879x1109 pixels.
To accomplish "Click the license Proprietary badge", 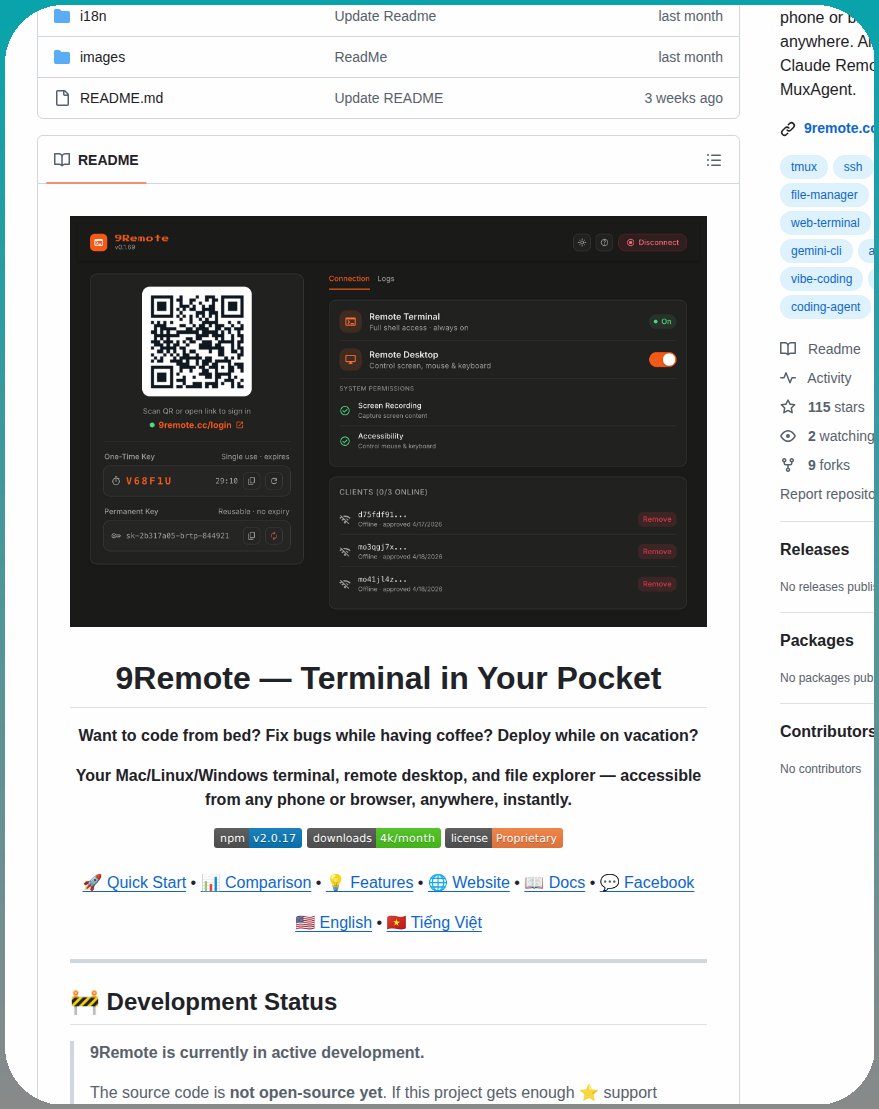I will pyautogui.click(x=503, y=838).
